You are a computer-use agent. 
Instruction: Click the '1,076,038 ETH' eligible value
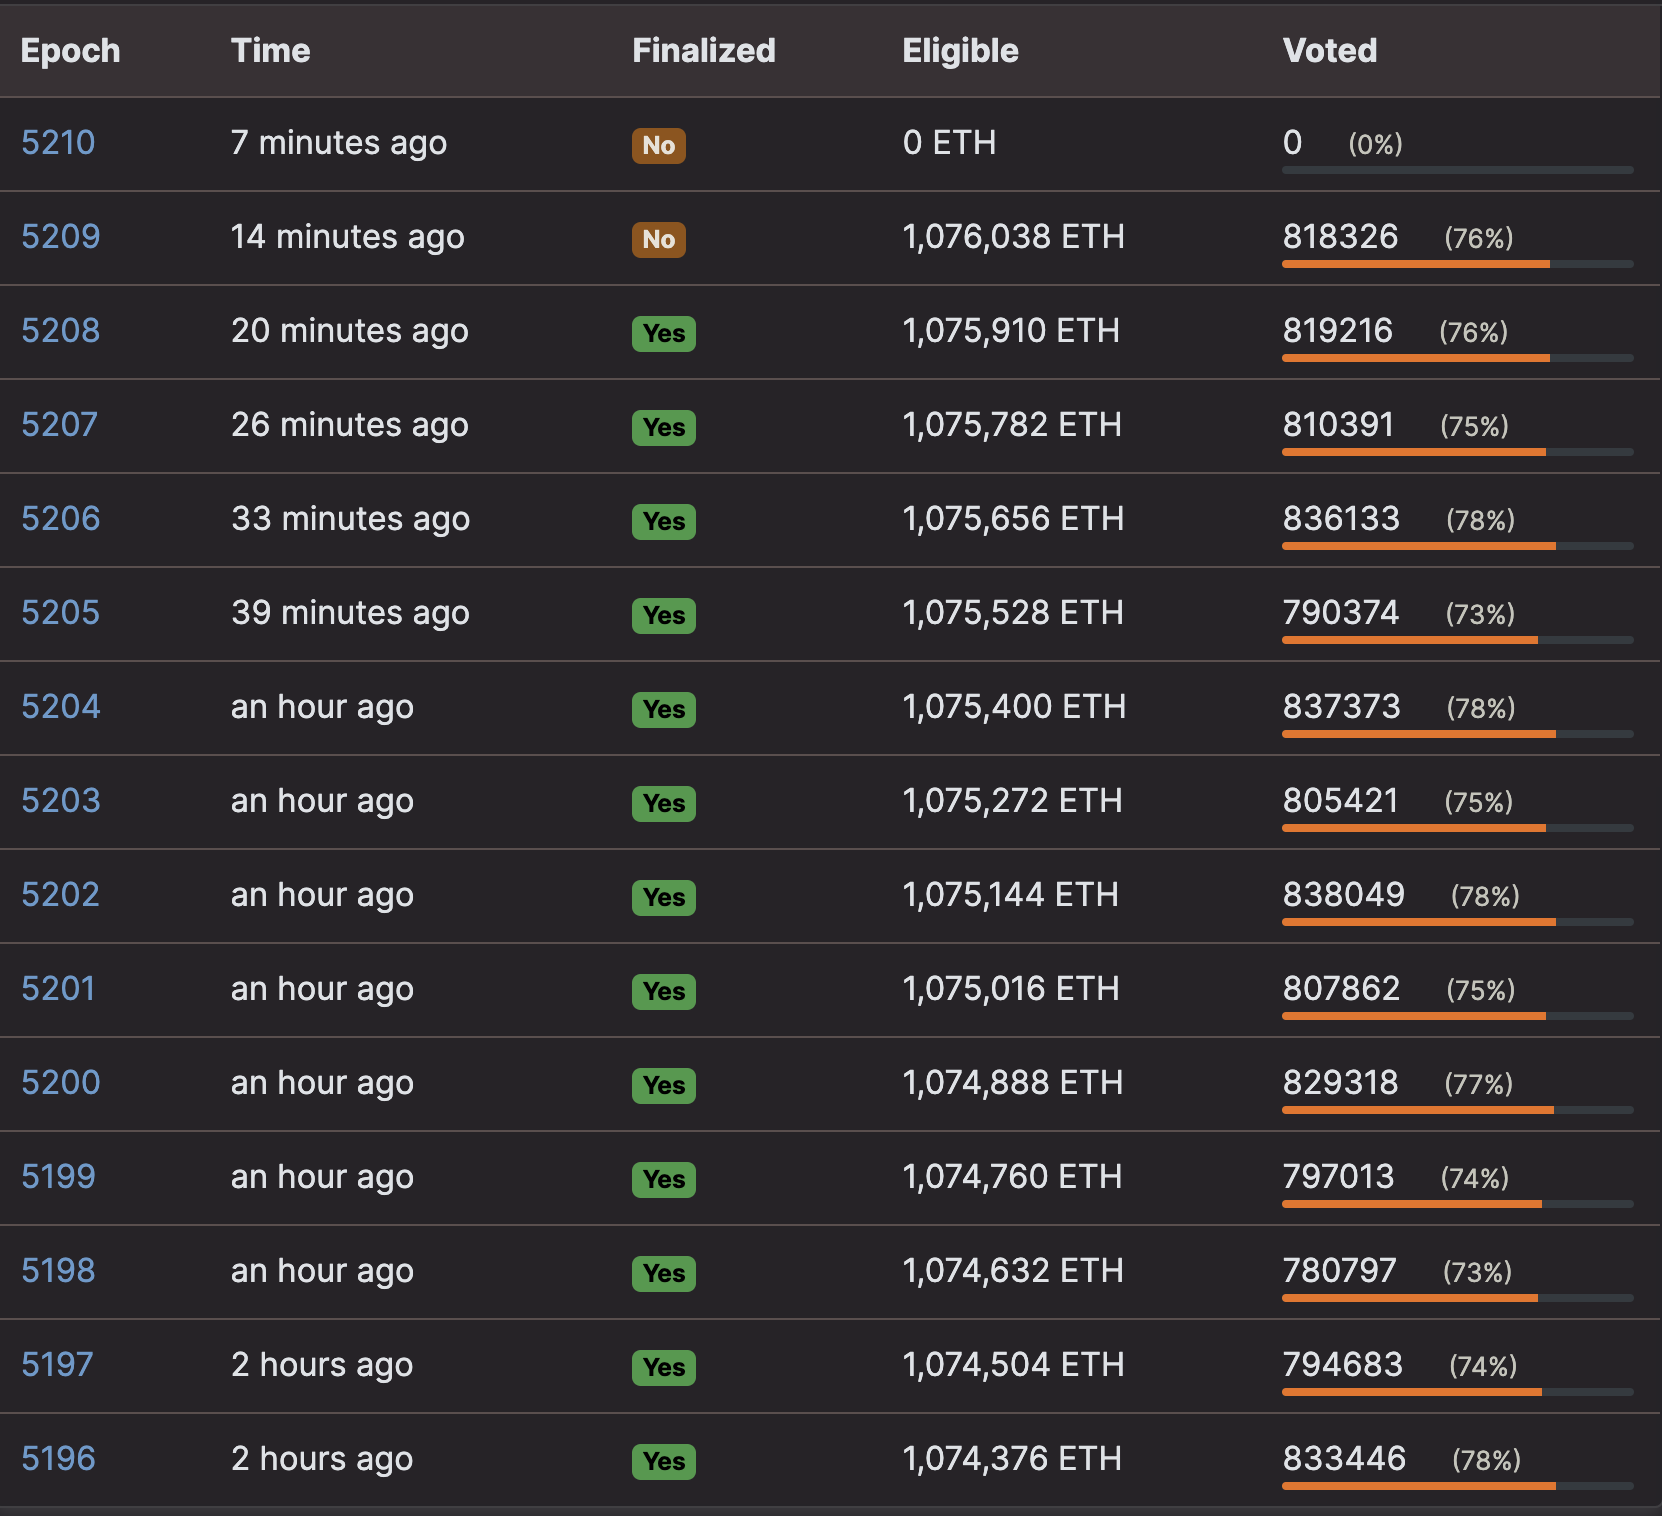(x=1014, y=237)
